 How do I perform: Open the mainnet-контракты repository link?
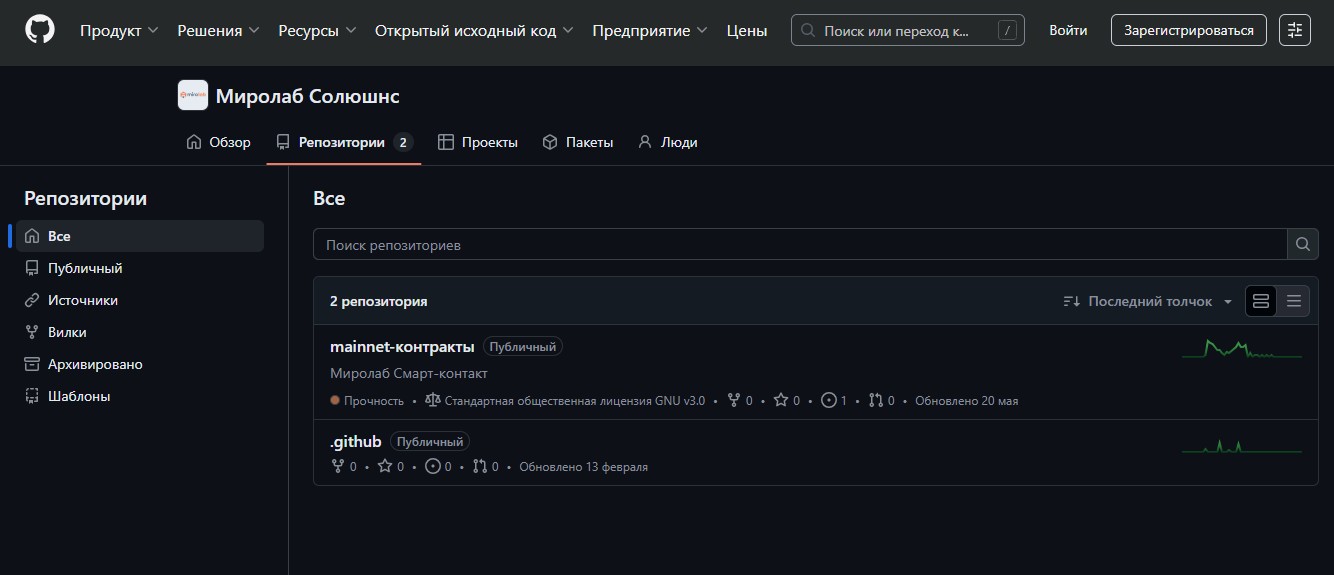click(x=402, y=346)
